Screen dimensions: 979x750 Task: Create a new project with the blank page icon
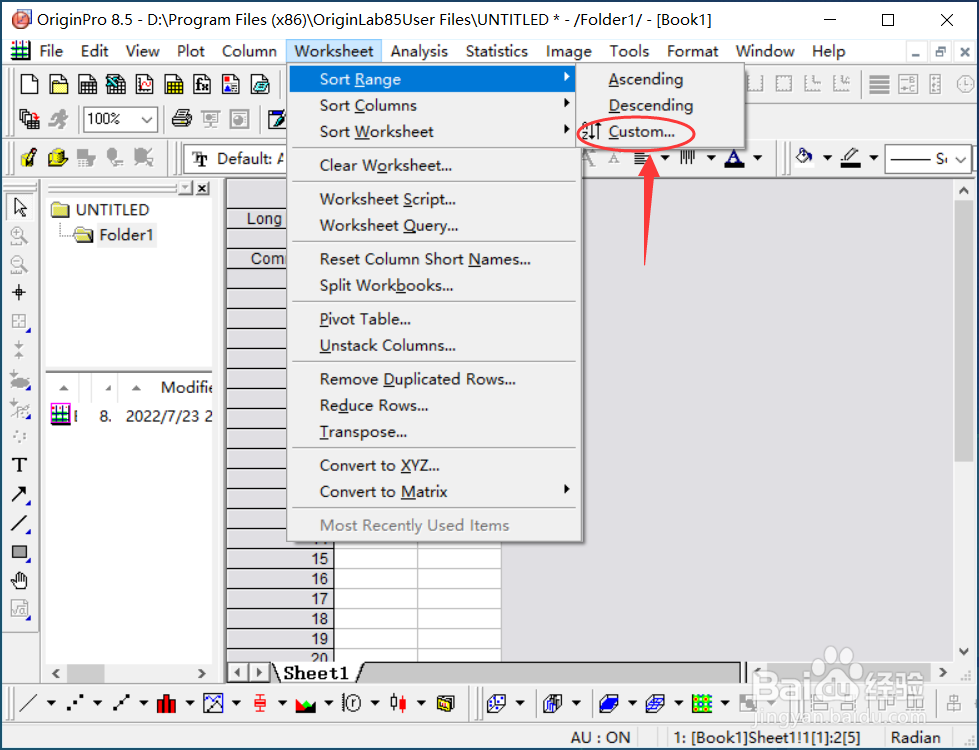[x=29, y=84]
